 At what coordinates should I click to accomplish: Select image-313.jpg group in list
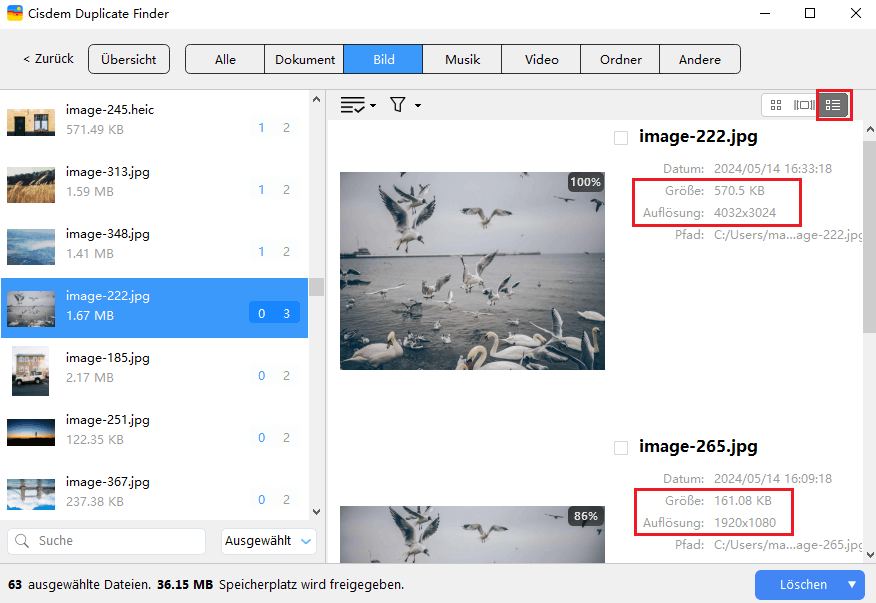click(x=154, y=184)
